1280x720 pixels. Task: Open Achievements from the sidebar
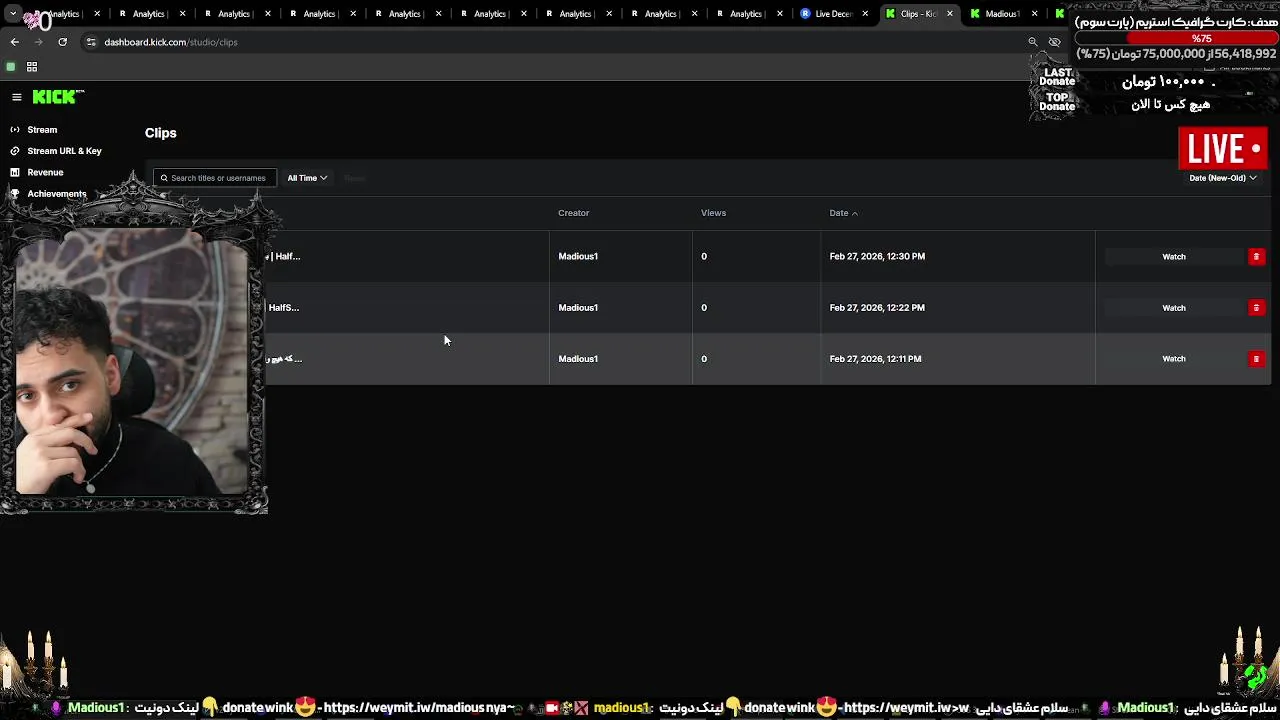[57, 194]
